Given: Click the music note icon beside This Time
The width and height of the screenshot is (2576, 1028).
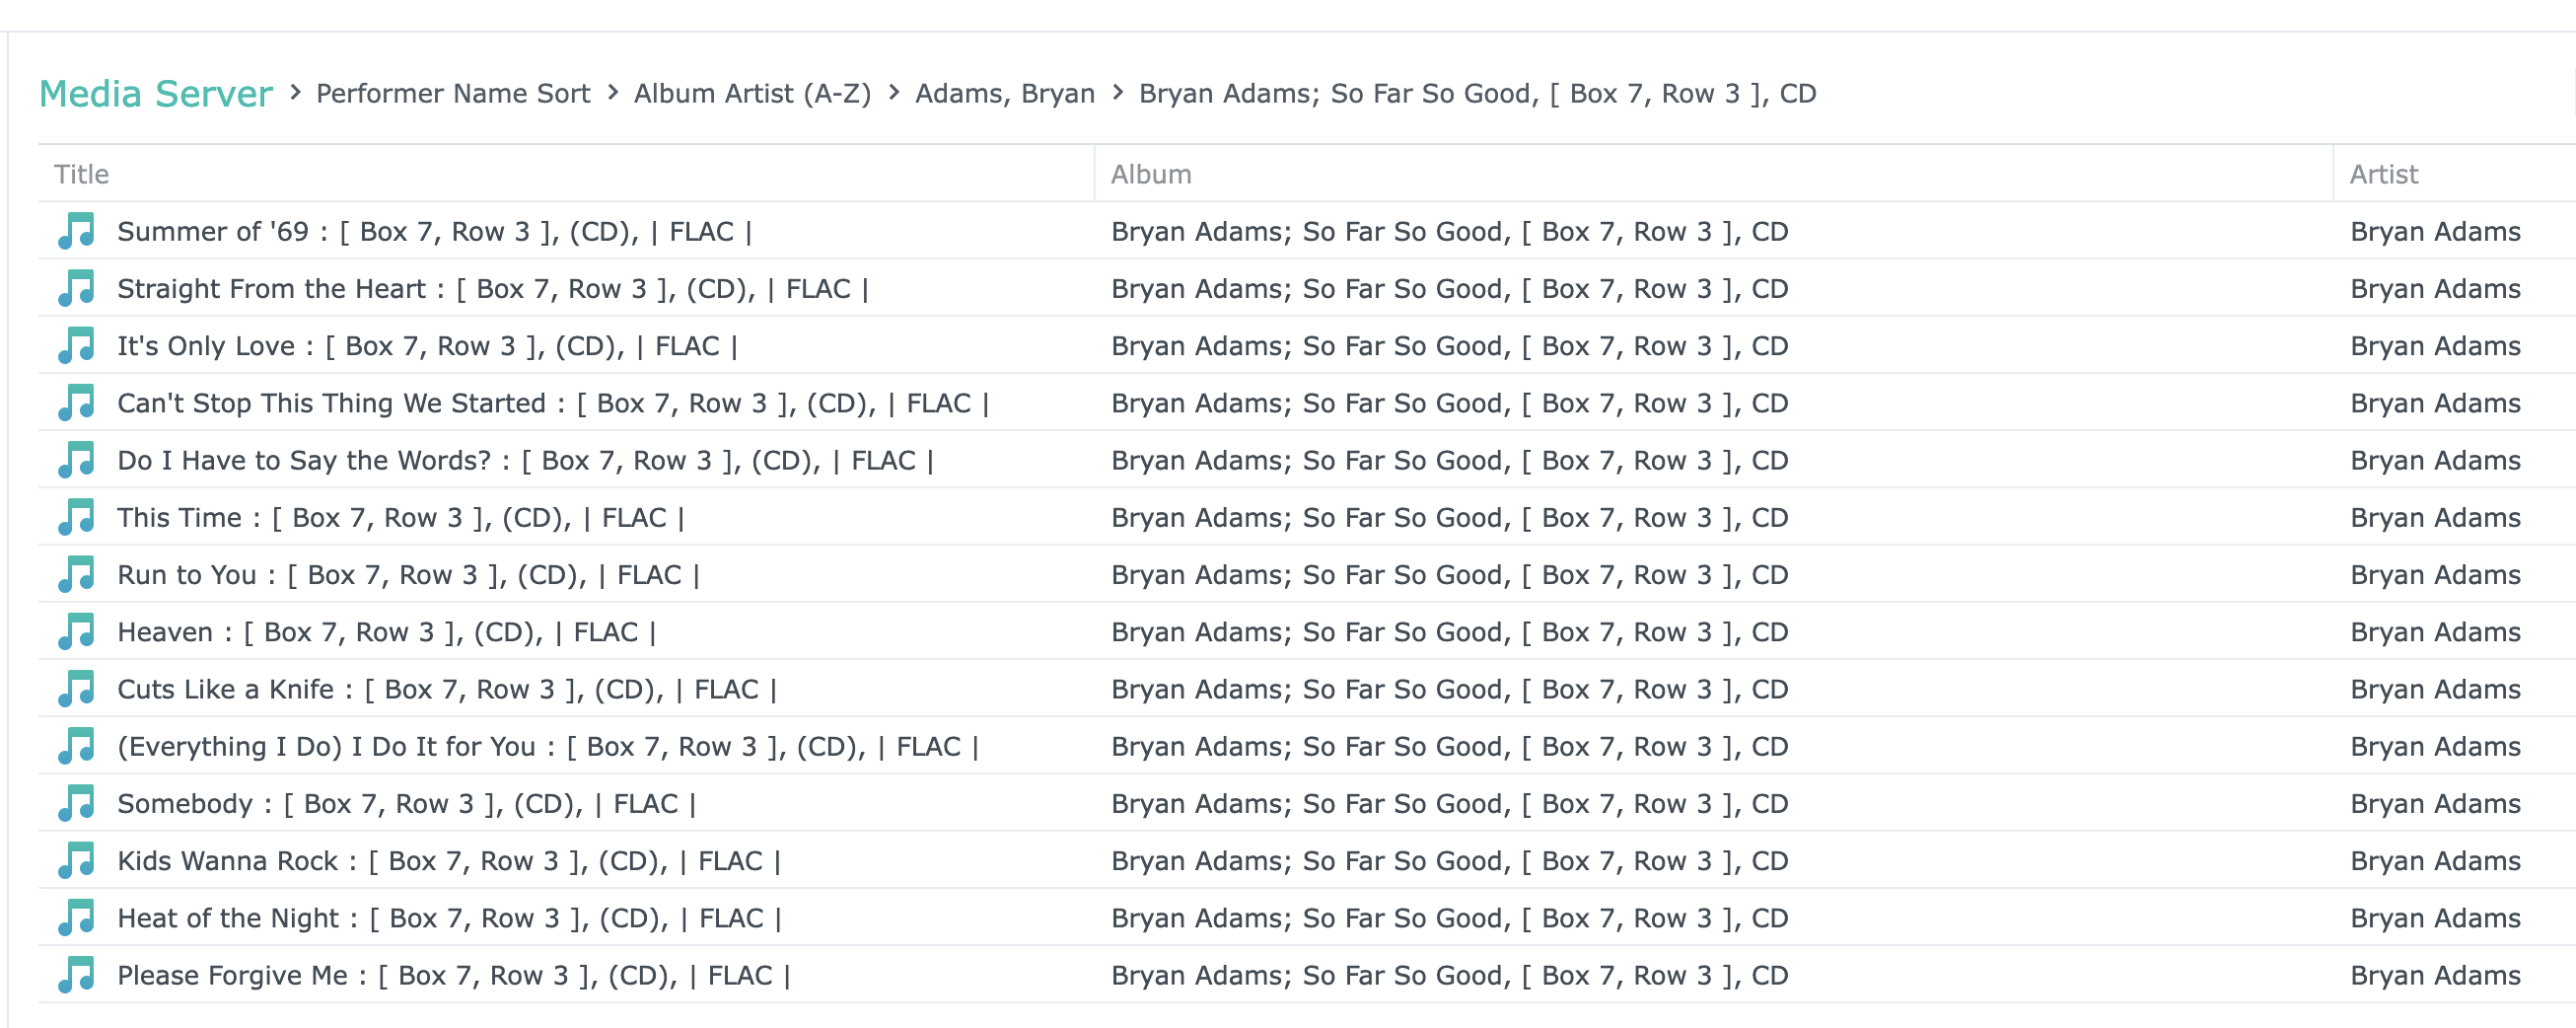Looking at the screenshot, I should click(x=76, y=518).
